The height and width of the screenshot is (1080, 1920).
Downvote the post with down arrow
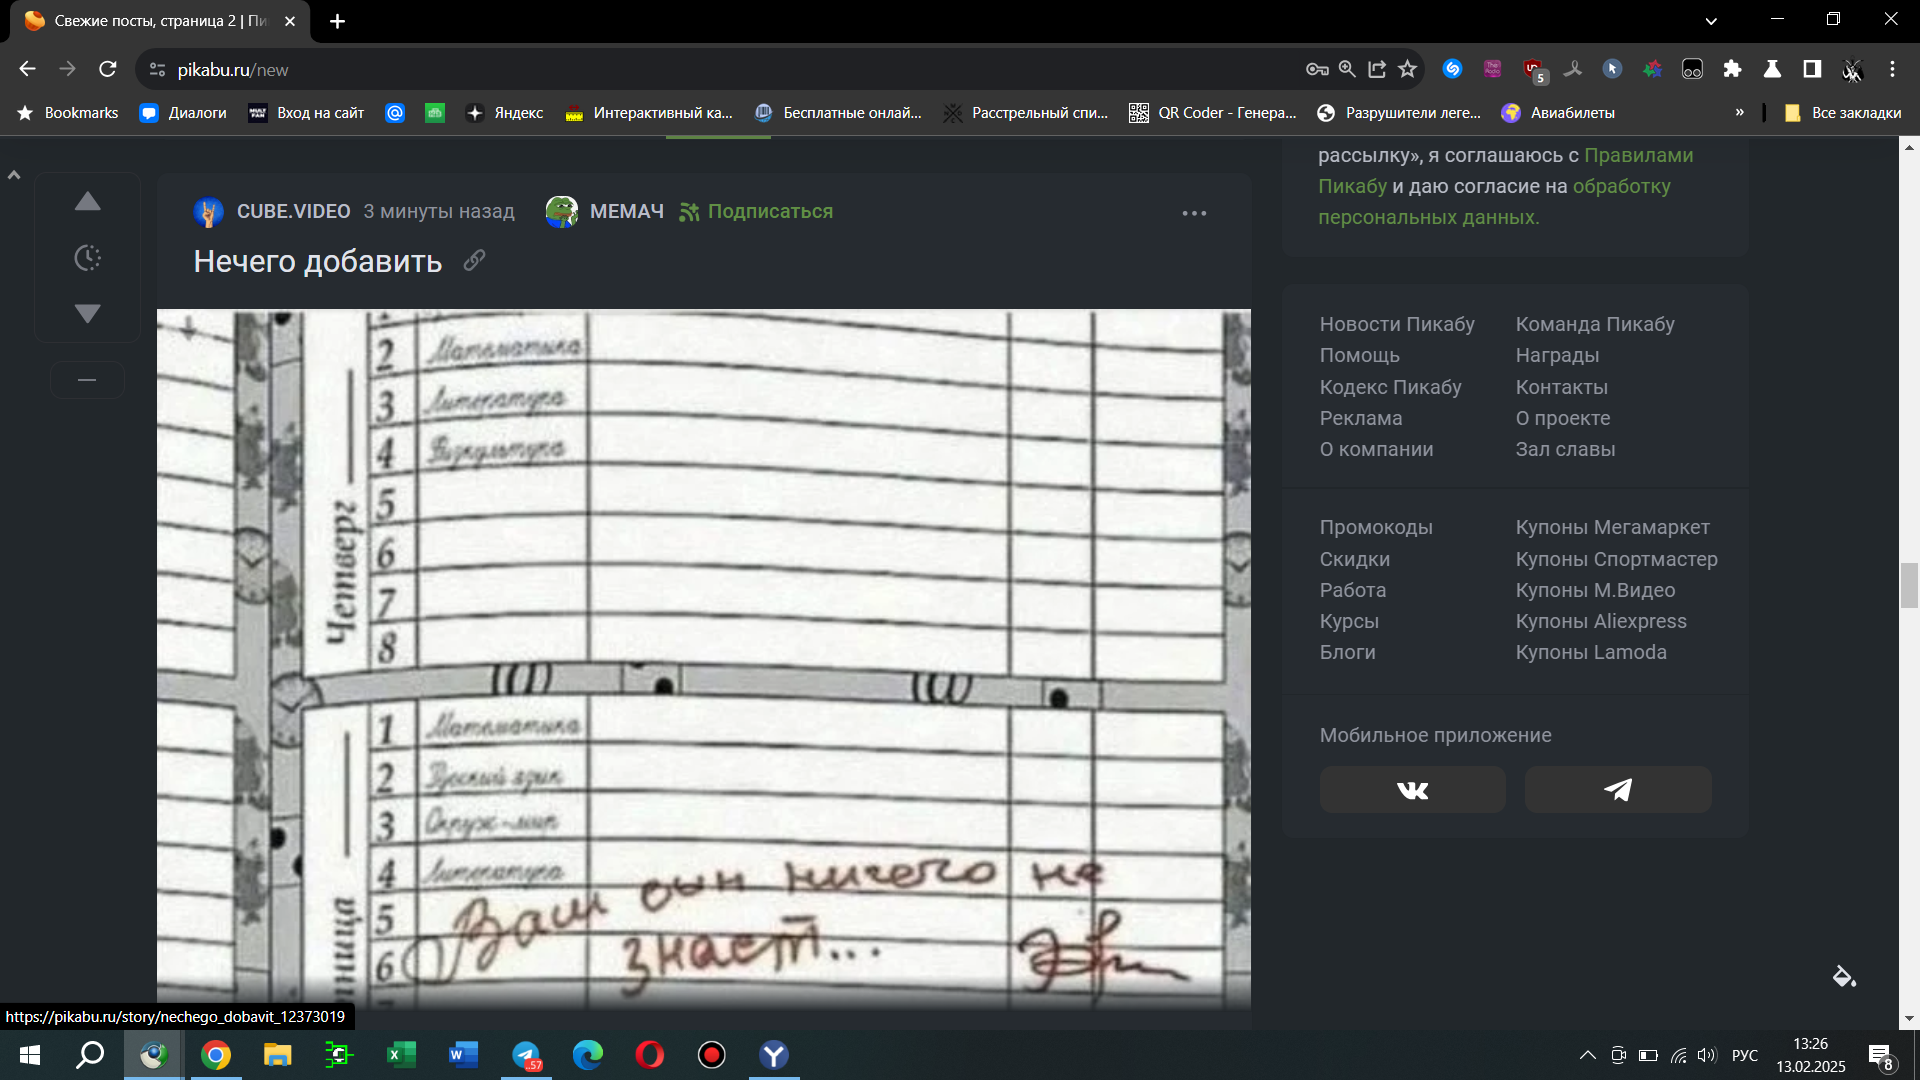(x=88, y=314)
